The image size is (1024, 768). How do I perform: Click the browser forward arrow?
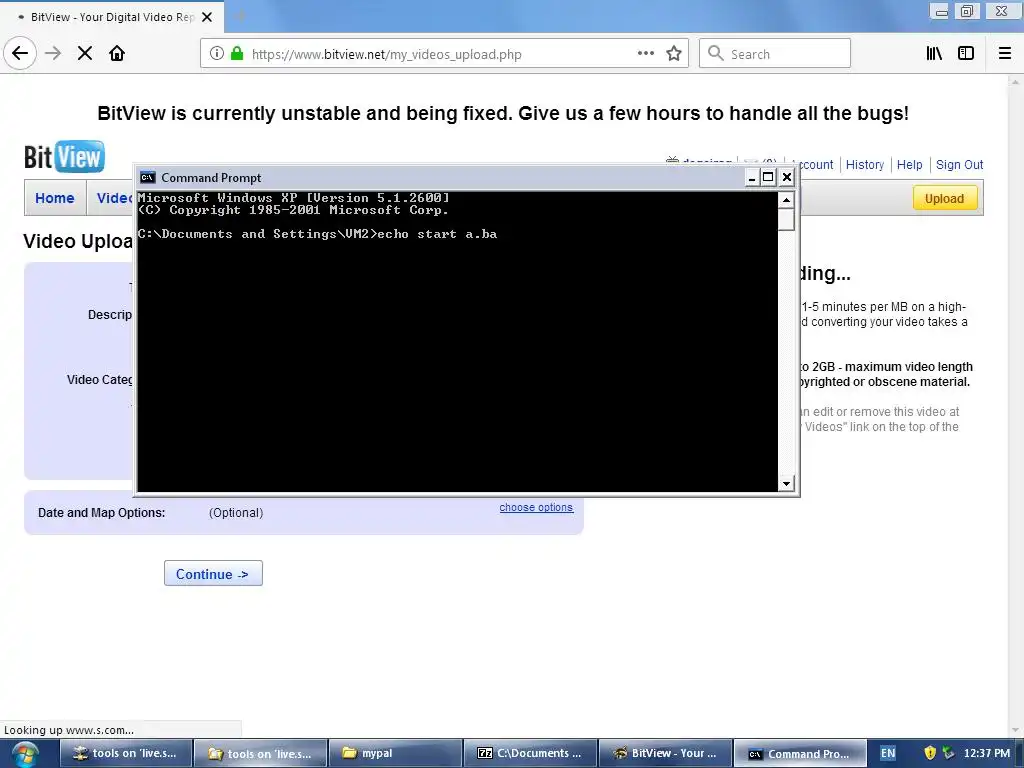(53, 53)
